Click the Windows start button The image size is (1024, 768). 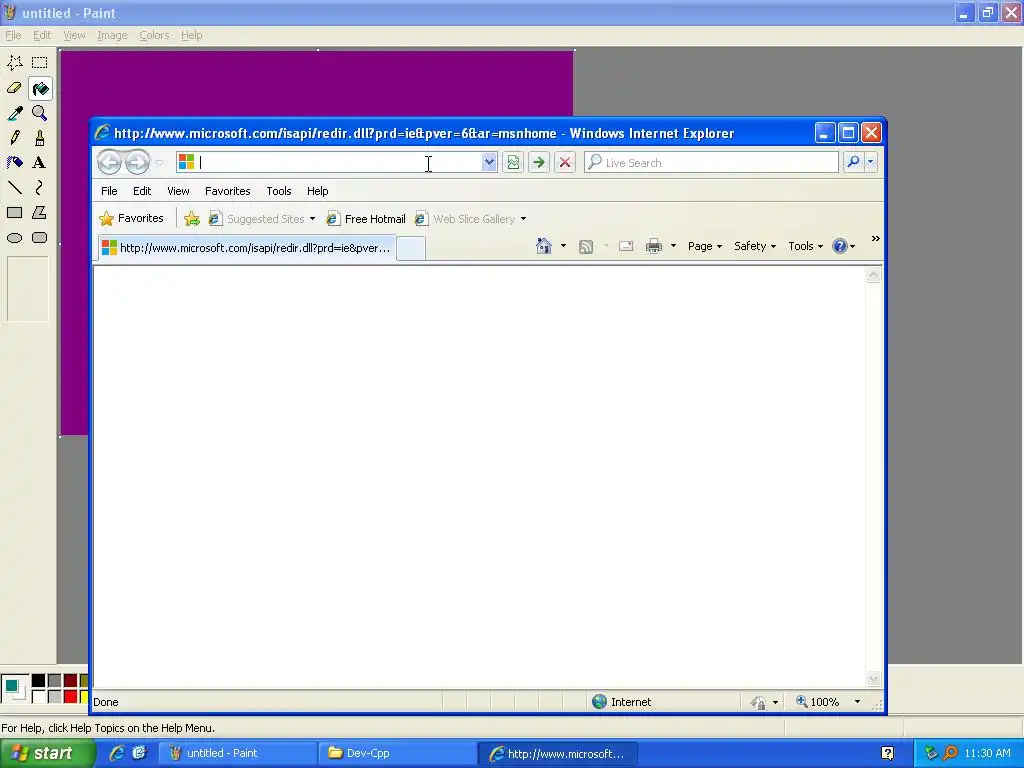pos(46,753)
